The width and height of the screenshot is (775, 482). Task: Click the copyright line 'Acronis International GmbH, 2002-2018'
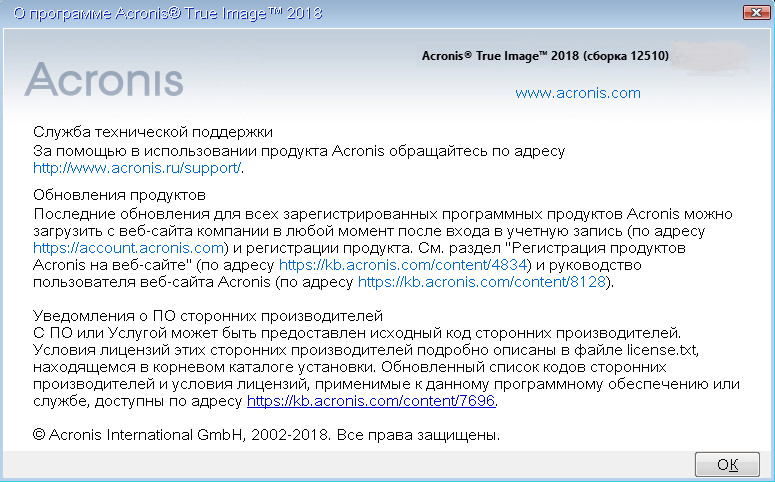[x=189, y=435]
